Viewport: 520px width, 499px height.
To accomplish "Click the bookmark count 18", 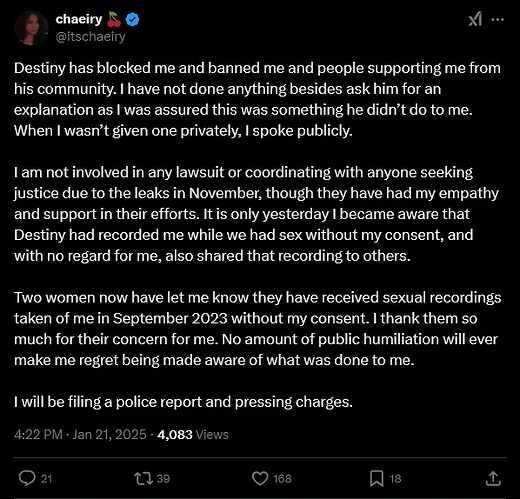I will (x=395, y=479).
